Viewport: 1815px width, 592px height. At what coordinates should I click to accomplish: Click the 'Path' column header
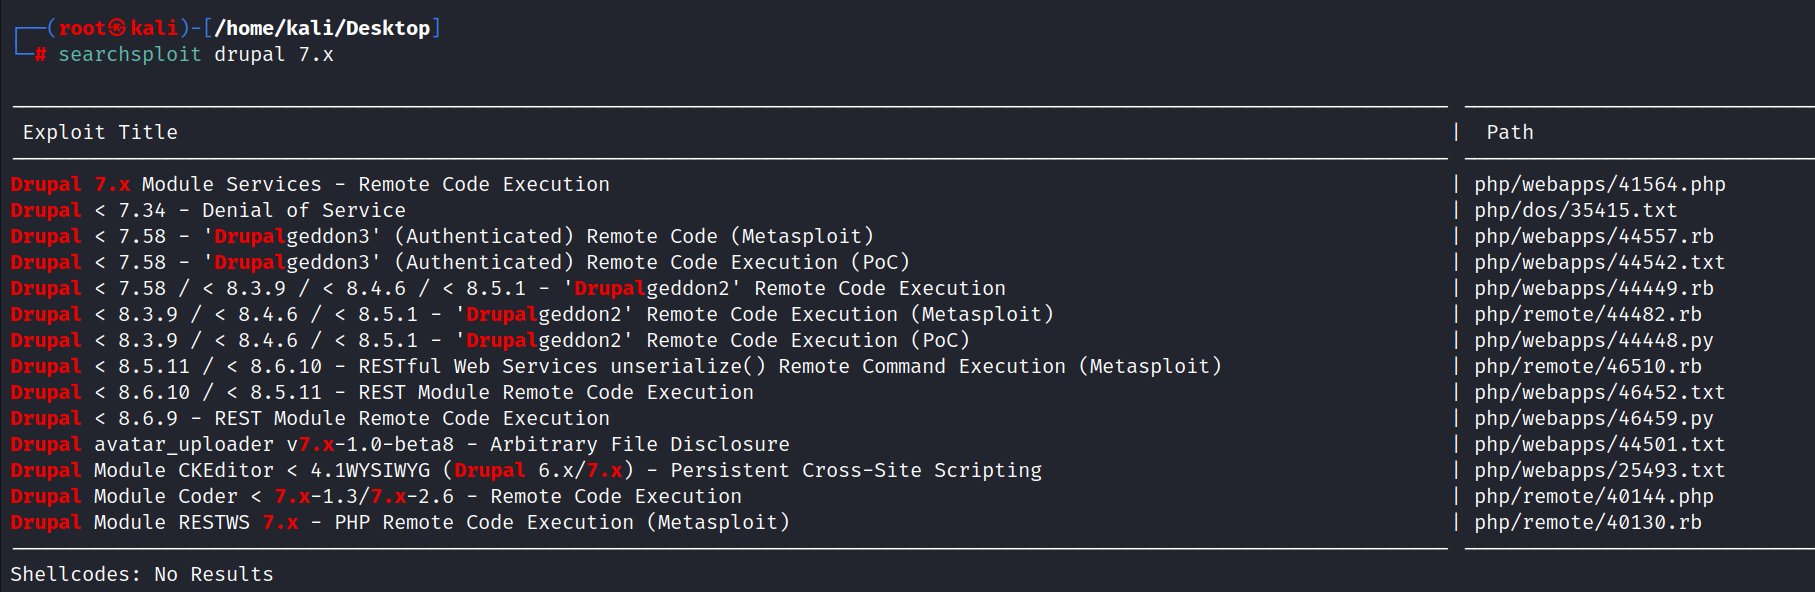1510,132
